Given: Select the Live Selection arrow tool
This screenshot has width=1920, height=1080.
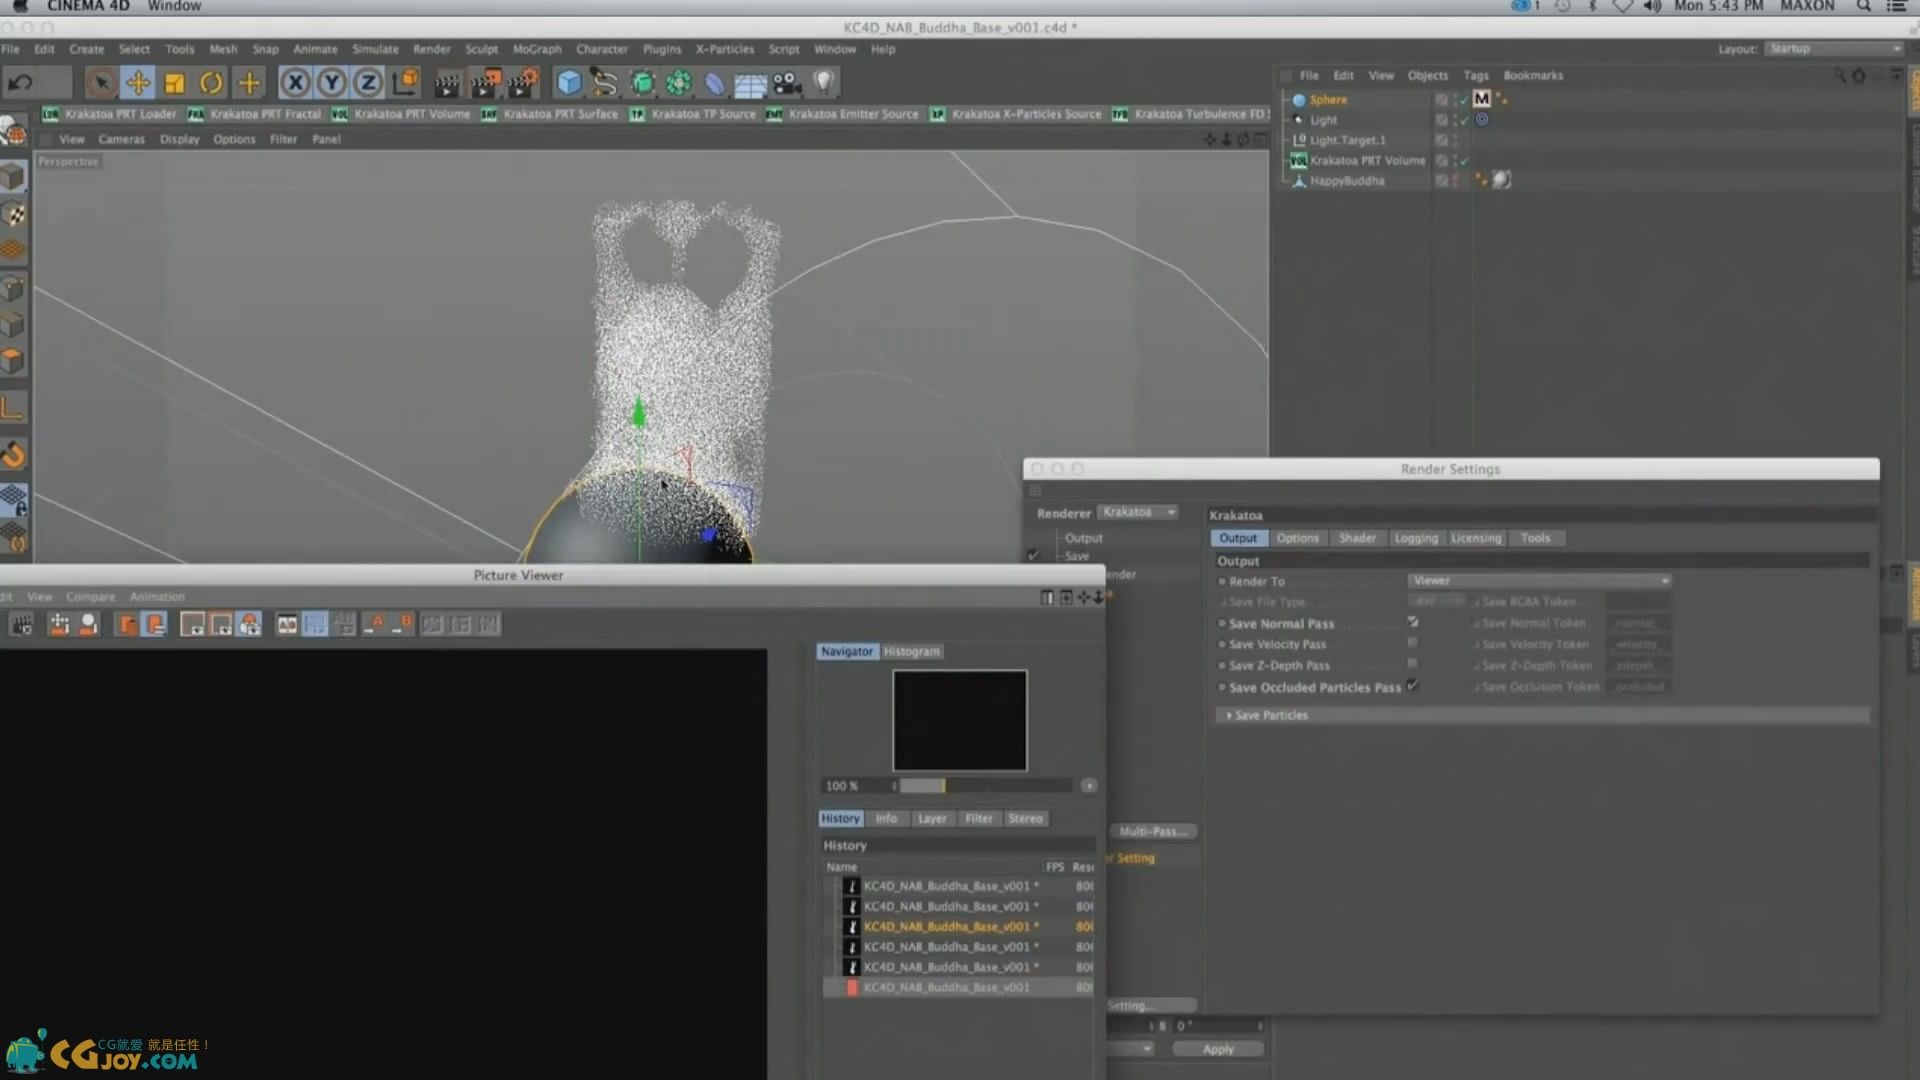Looking at the screenshot, I should point(100,83).
